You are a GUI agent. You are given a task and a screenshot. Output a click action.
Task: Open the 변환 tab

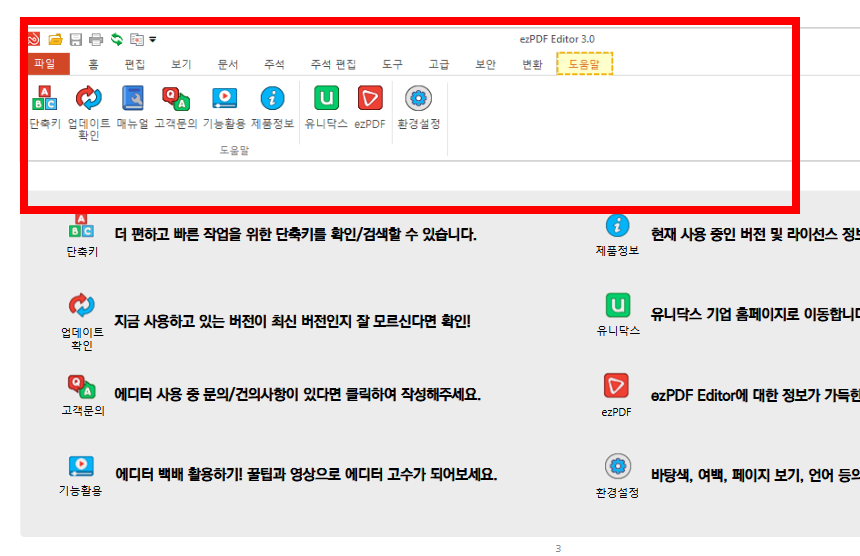(532, 64)
